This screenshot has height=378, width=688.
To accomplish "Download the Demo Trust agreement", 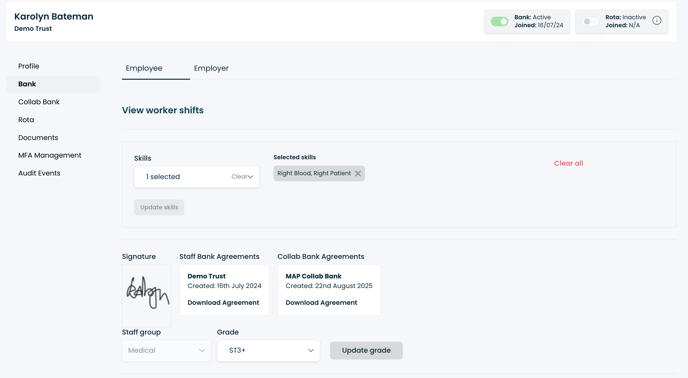I will pos(223,302).
